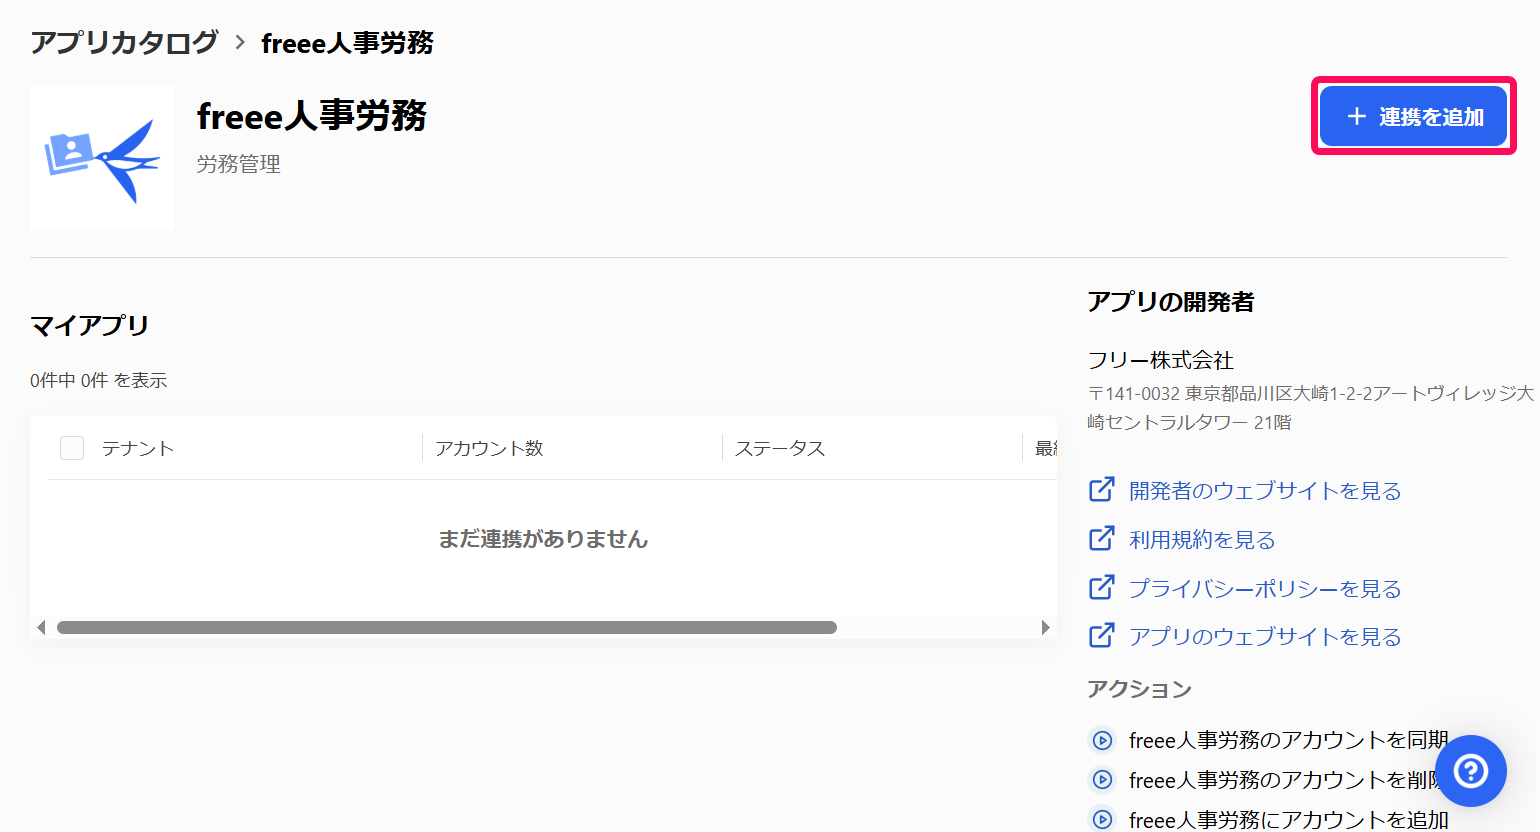1540x832 pixels.
Task: Open プライバシーポリシーを見る link
Action: 1265,588
